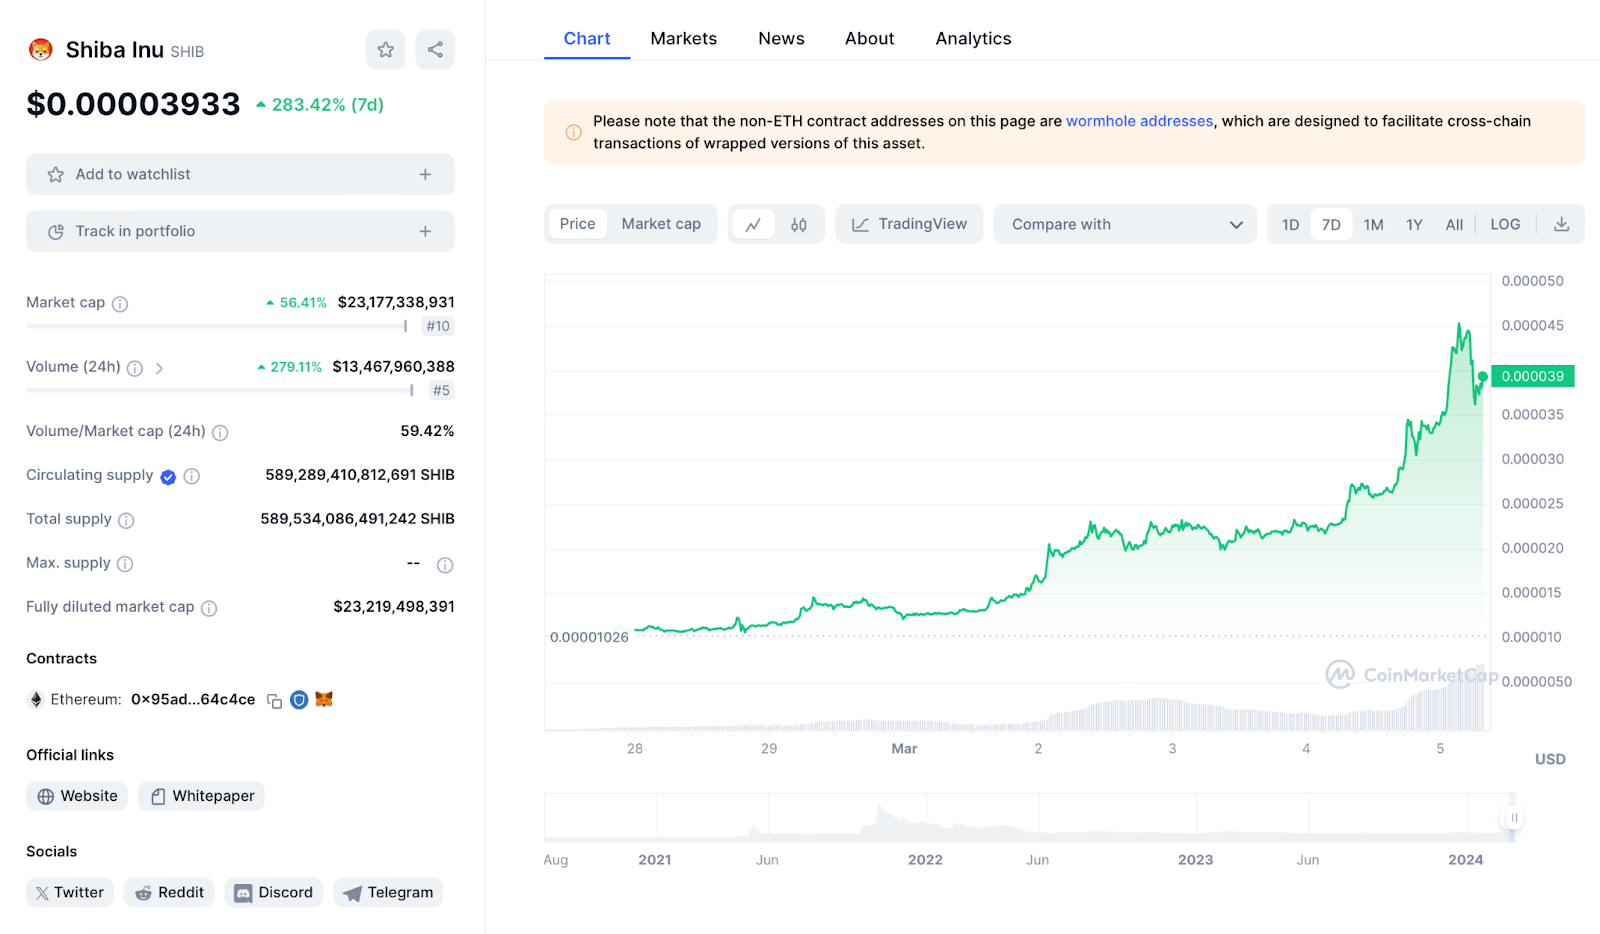Click the $0.00003933 price value
Image resolution: width=1600 pixels, height=934 pixels.
pyautogui.click(x=133, y=104)
